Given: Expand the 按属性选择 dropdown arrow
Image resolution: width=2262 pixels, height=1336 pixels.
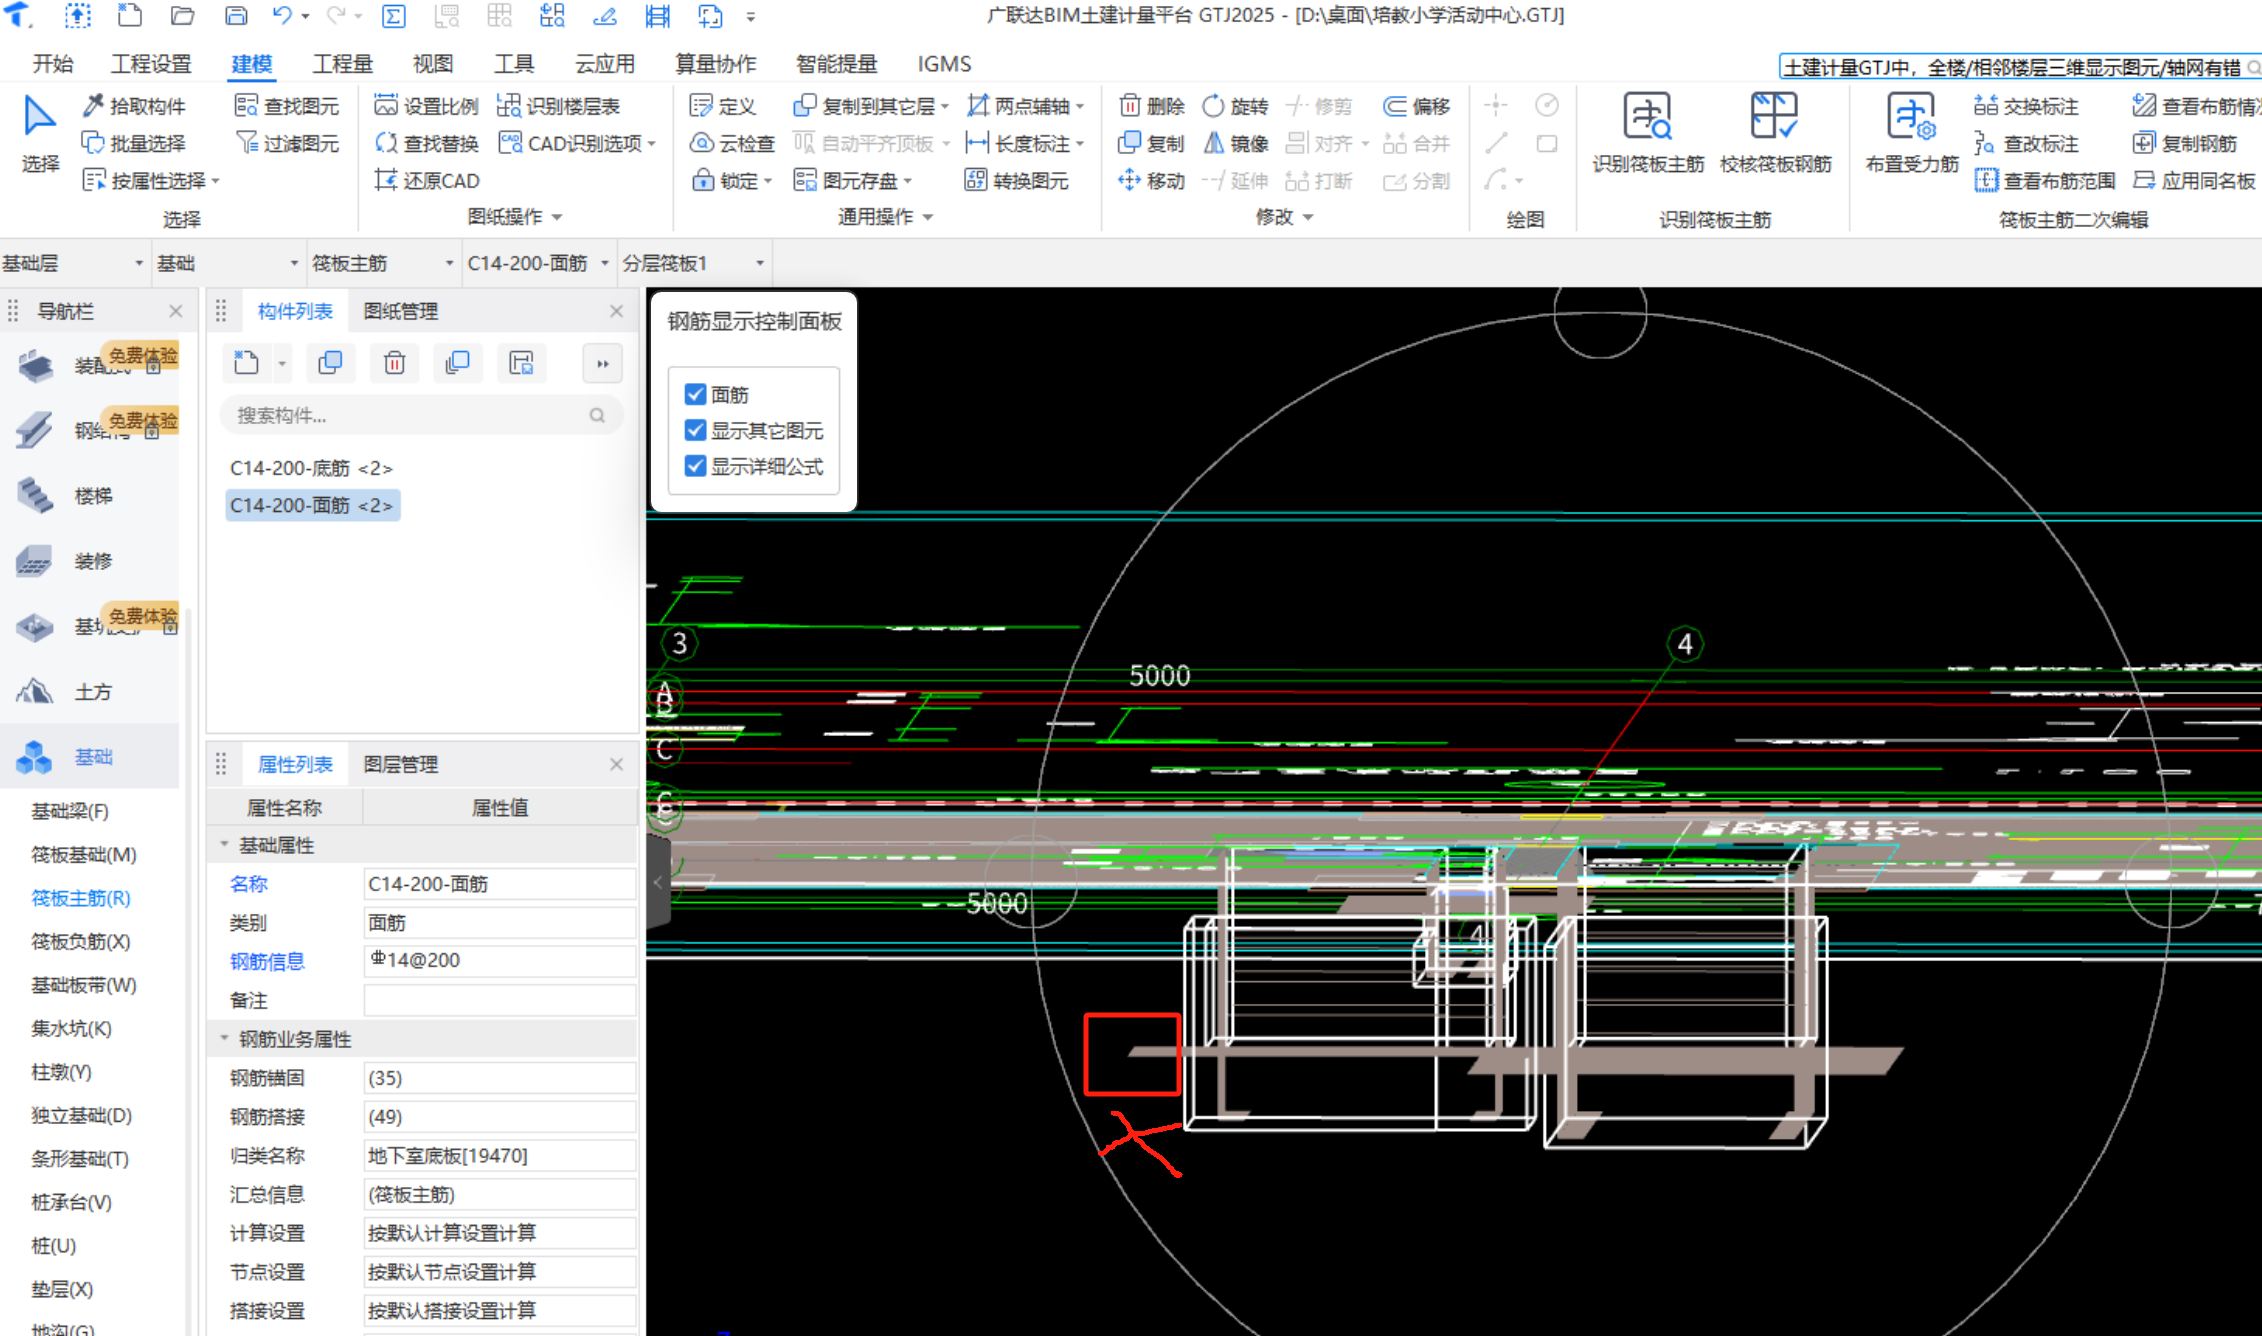Looking at the screenshot, I should (216, 181).
